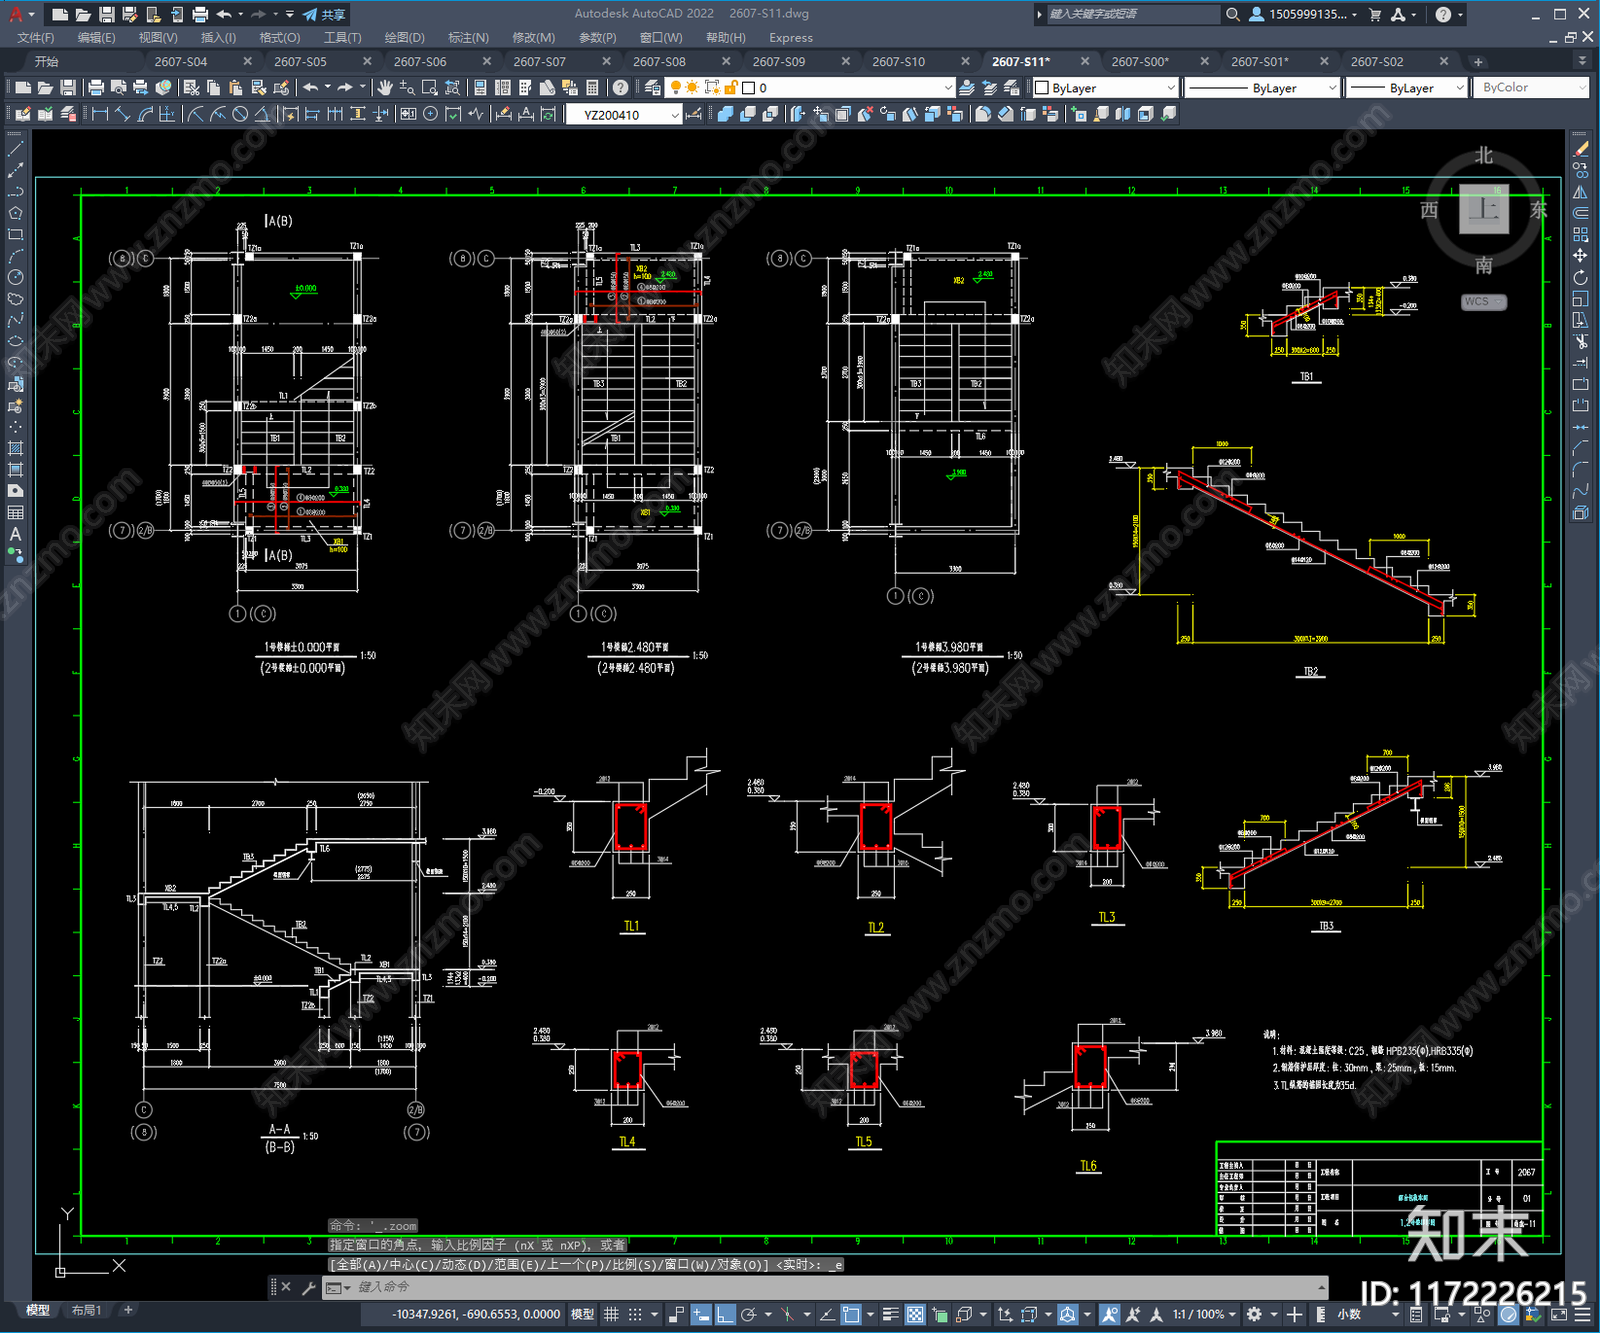Expand the layer 0 dropdown
The height and width of the screenshot is (1333, 1600).
click(948, 88)
